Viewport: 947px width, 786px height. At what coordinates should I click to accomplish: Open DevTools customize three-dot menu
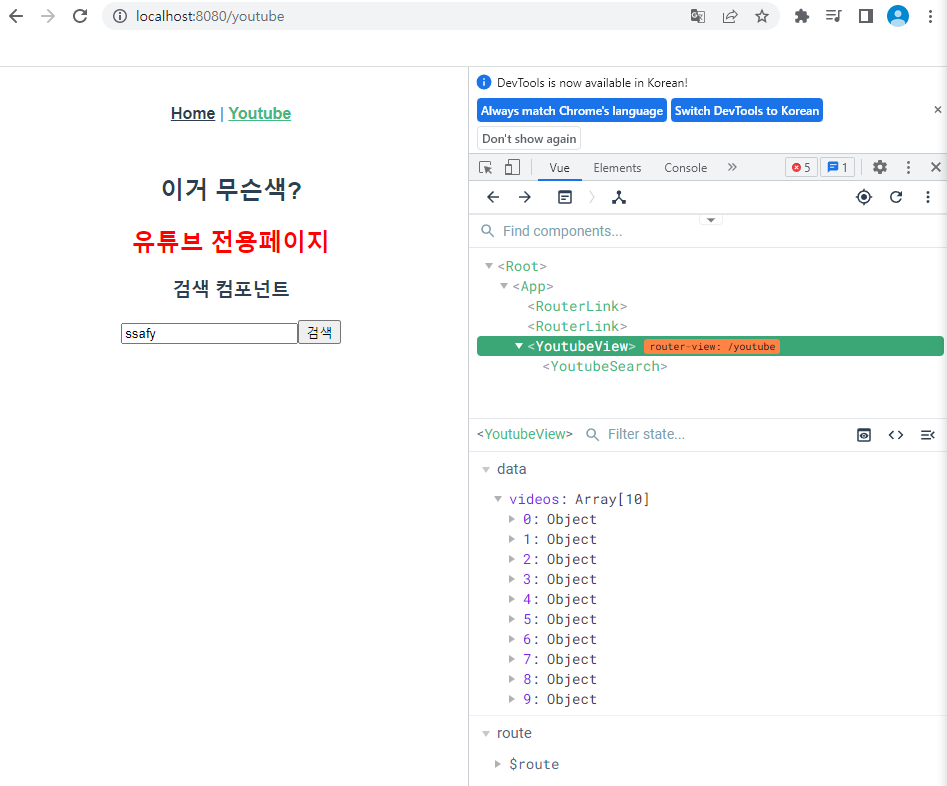point(908,167)
